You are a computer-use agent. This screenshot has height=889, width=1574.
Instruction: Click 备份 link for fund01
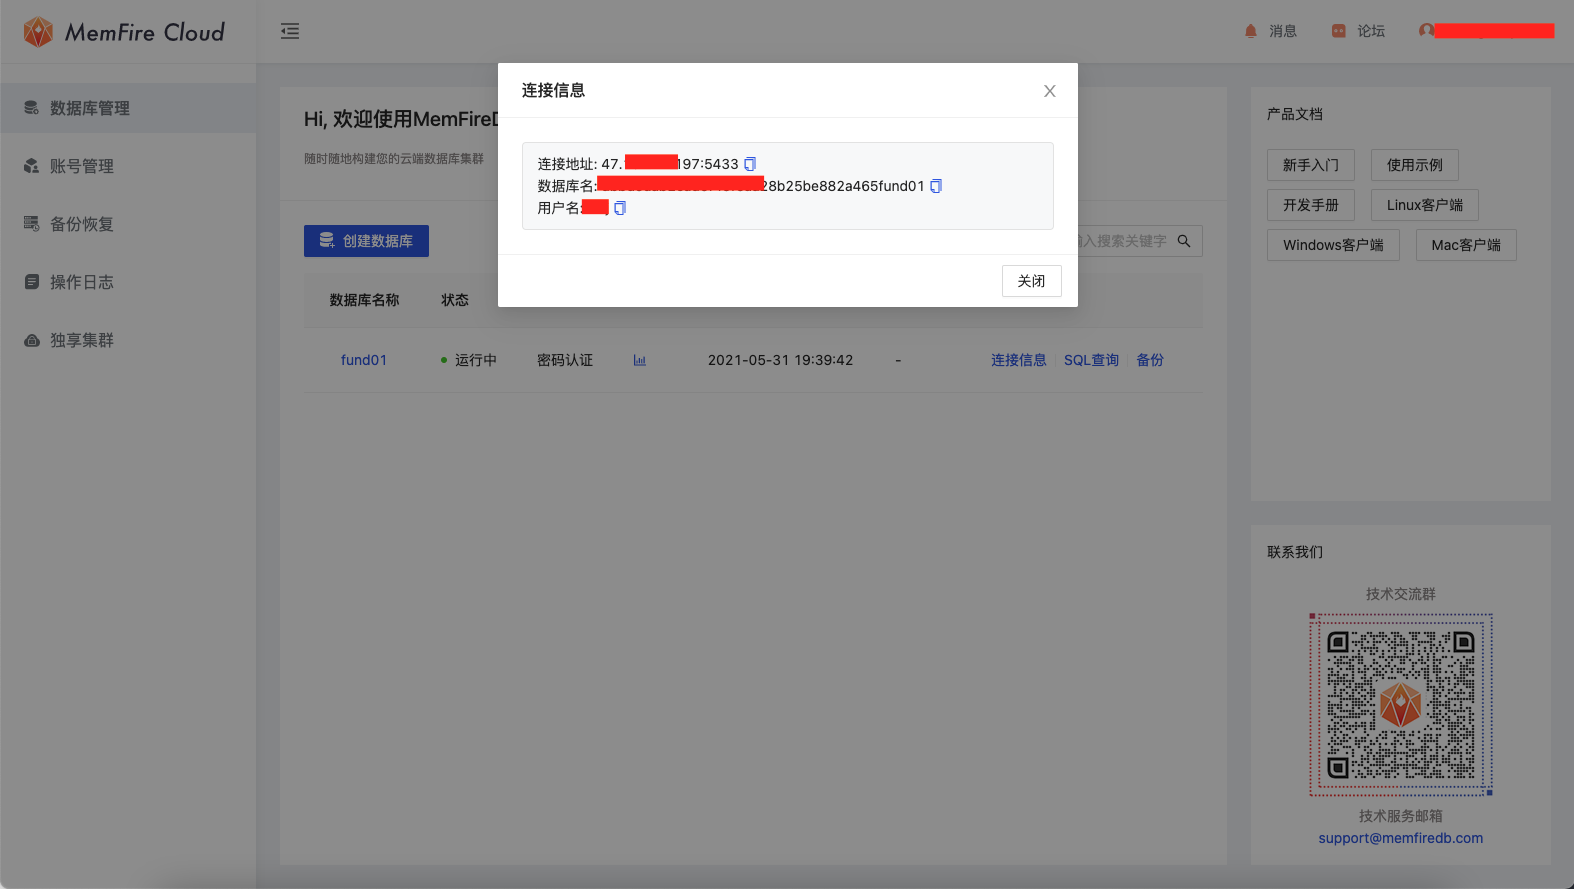click(x=1150, y=360)
